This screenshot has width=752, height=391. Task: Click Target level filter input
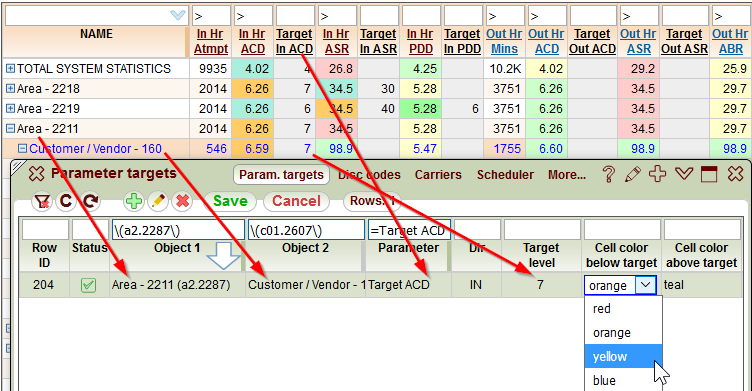point(542,230)
